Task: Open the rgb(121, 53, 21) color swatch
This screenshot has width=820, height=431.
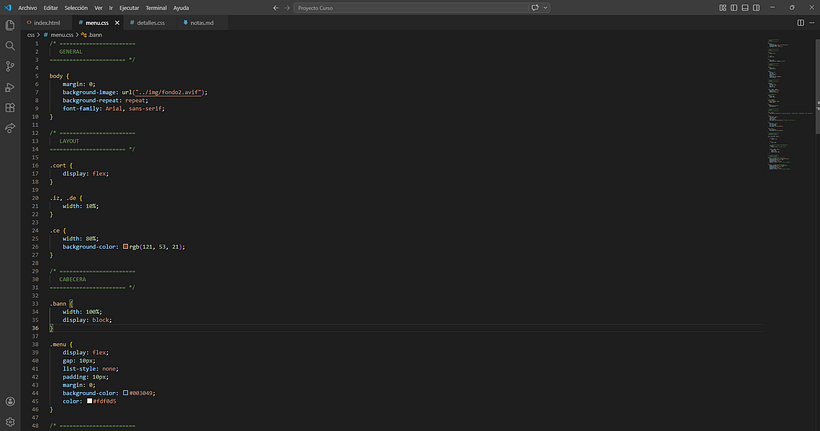Action: pyautogui.click(x=126, y=246)
